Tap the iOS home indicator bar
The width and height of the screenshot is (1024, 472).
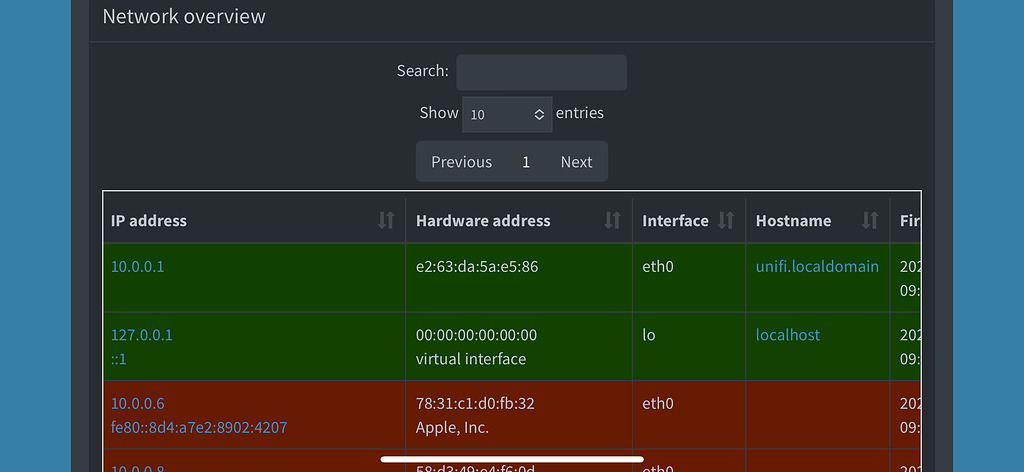pyautogui.click(x=512, y=460)
